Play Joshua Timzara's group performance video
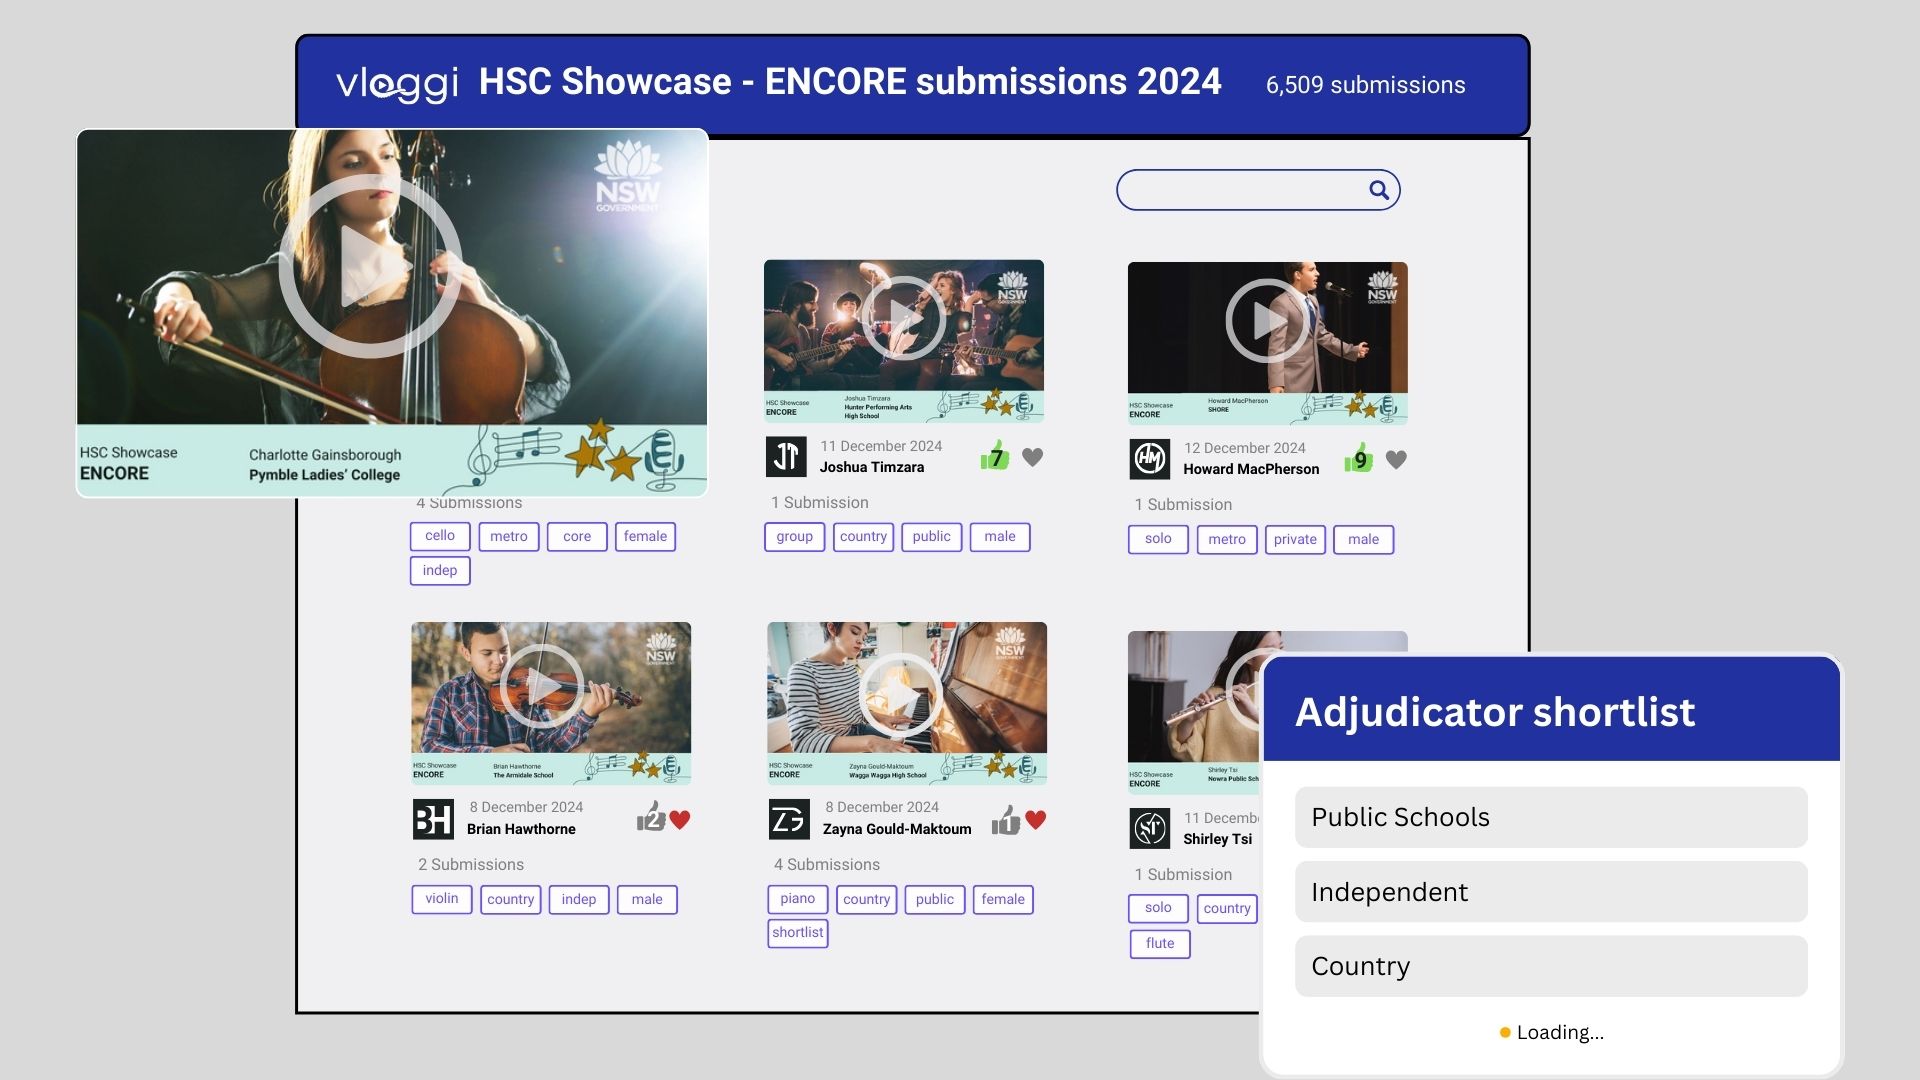 [x=905, y=318]
